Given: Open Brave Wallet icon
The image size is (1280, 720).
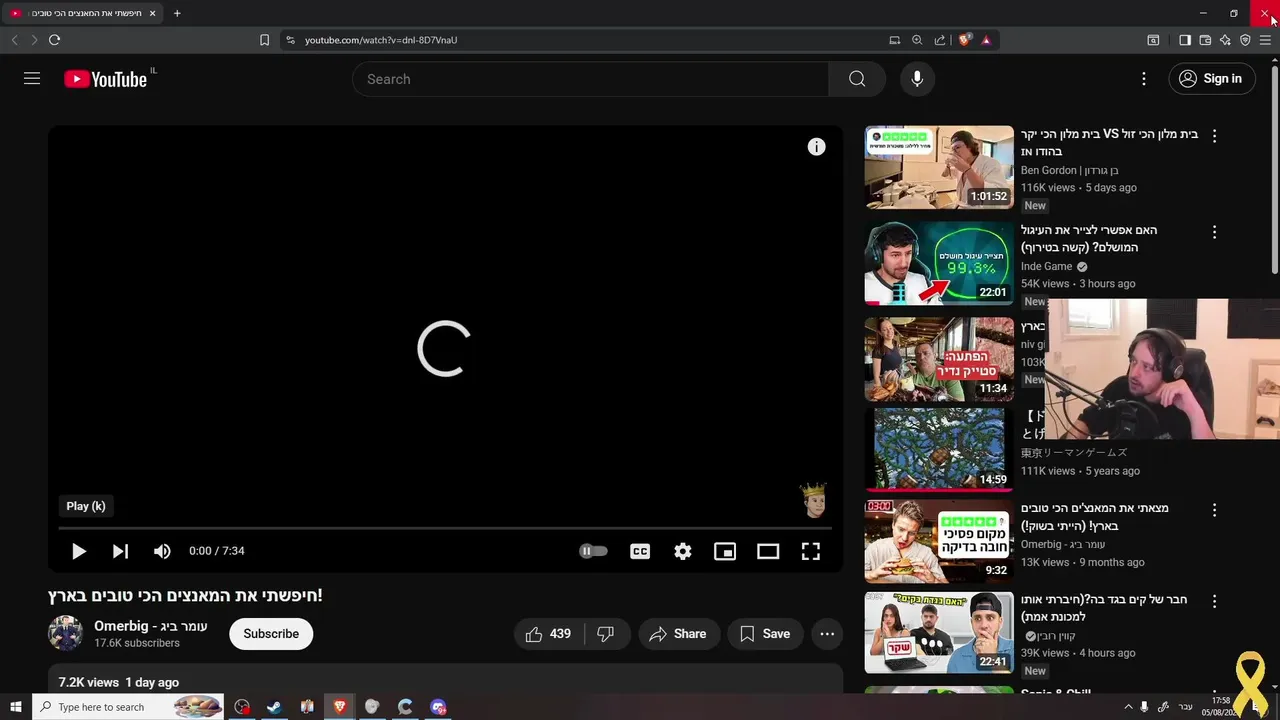Looking at the screenshot, I should pyautogui.click(x=1205, y=40).
